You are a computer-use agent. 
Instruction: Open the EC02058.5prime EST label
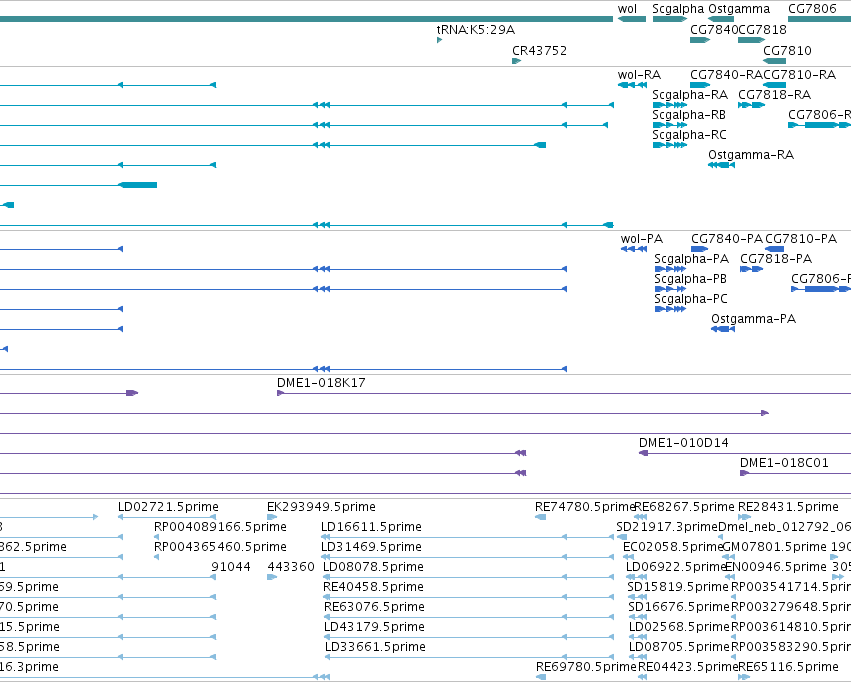point(674,547)
